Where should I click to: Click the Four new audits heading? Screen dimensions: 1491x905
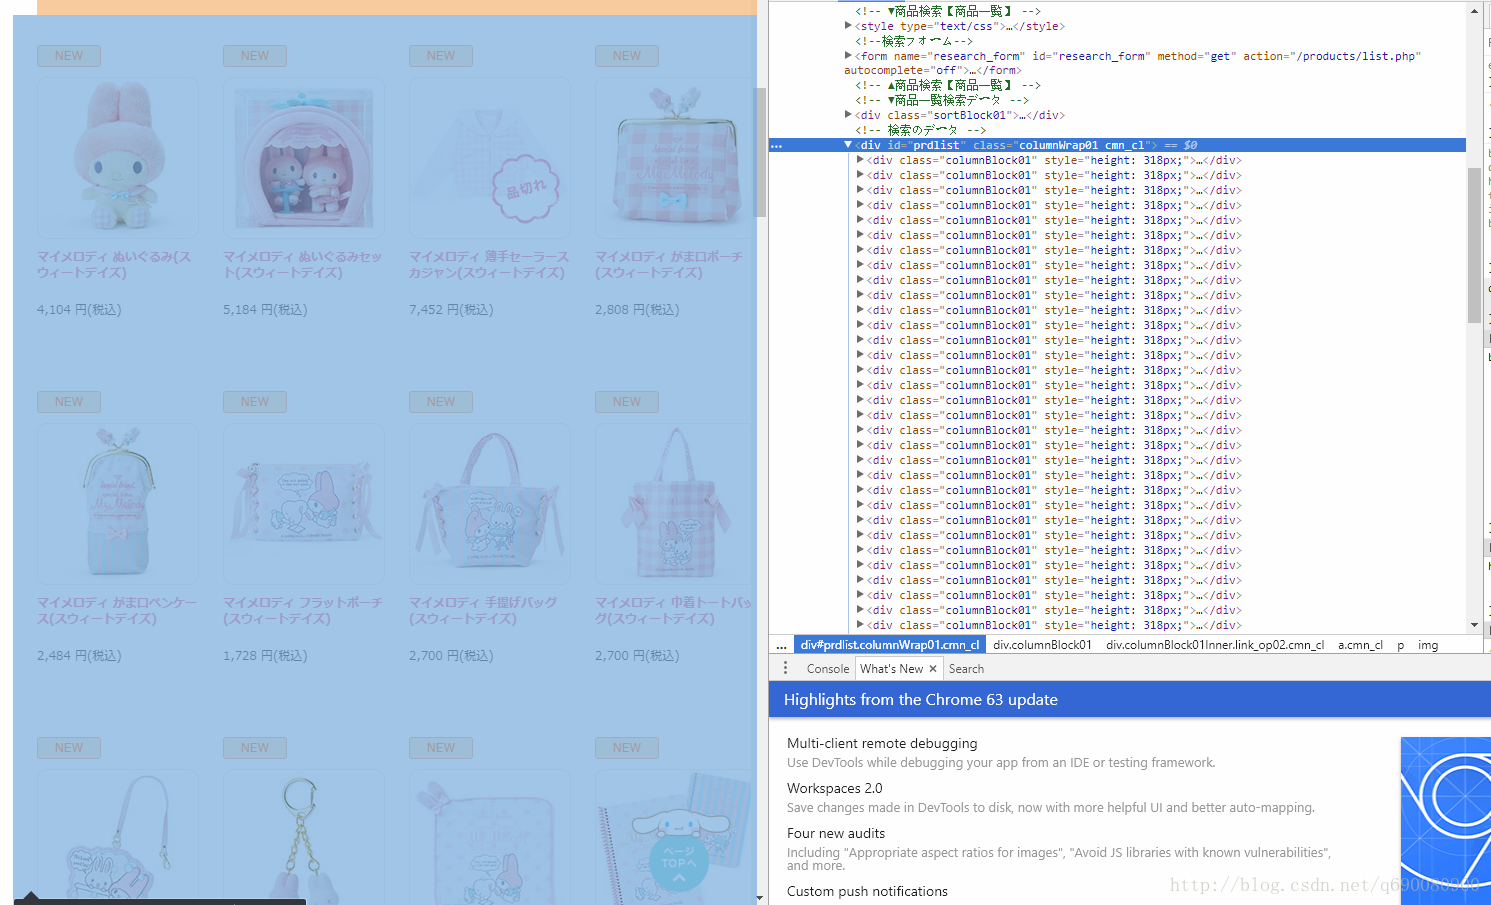click(836, 833)
